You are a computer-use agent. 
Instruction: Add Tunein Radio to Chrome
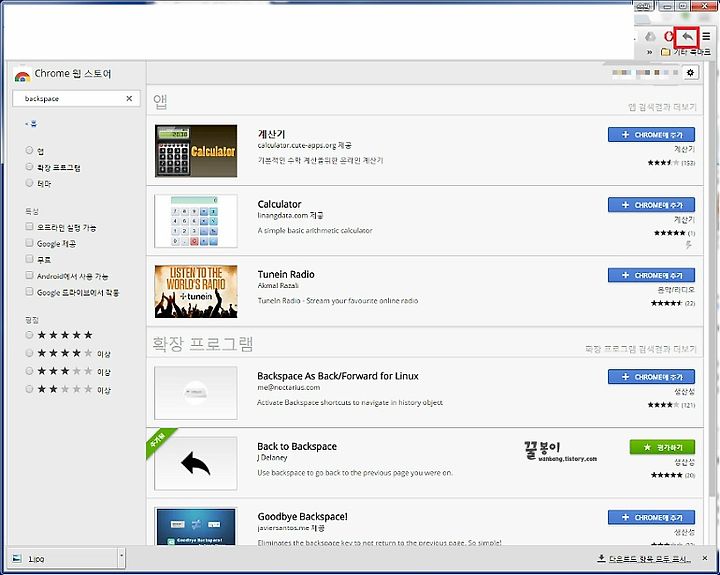(x=651, y=275)
